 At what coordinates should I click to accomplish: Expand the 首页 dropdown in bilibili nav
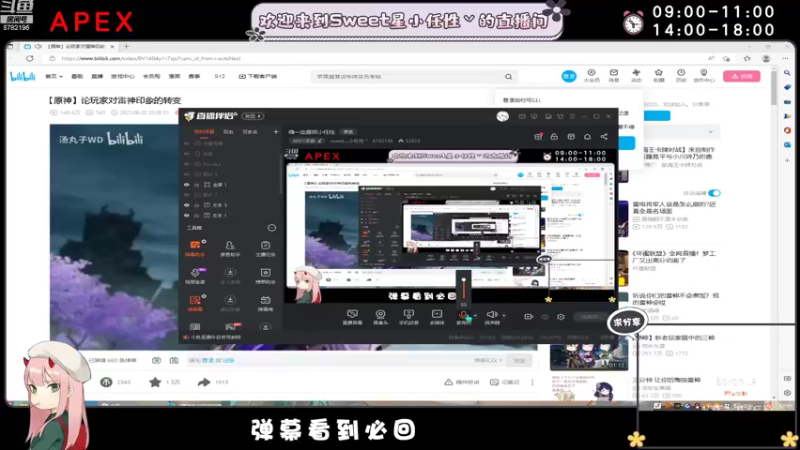coord(54,77)
